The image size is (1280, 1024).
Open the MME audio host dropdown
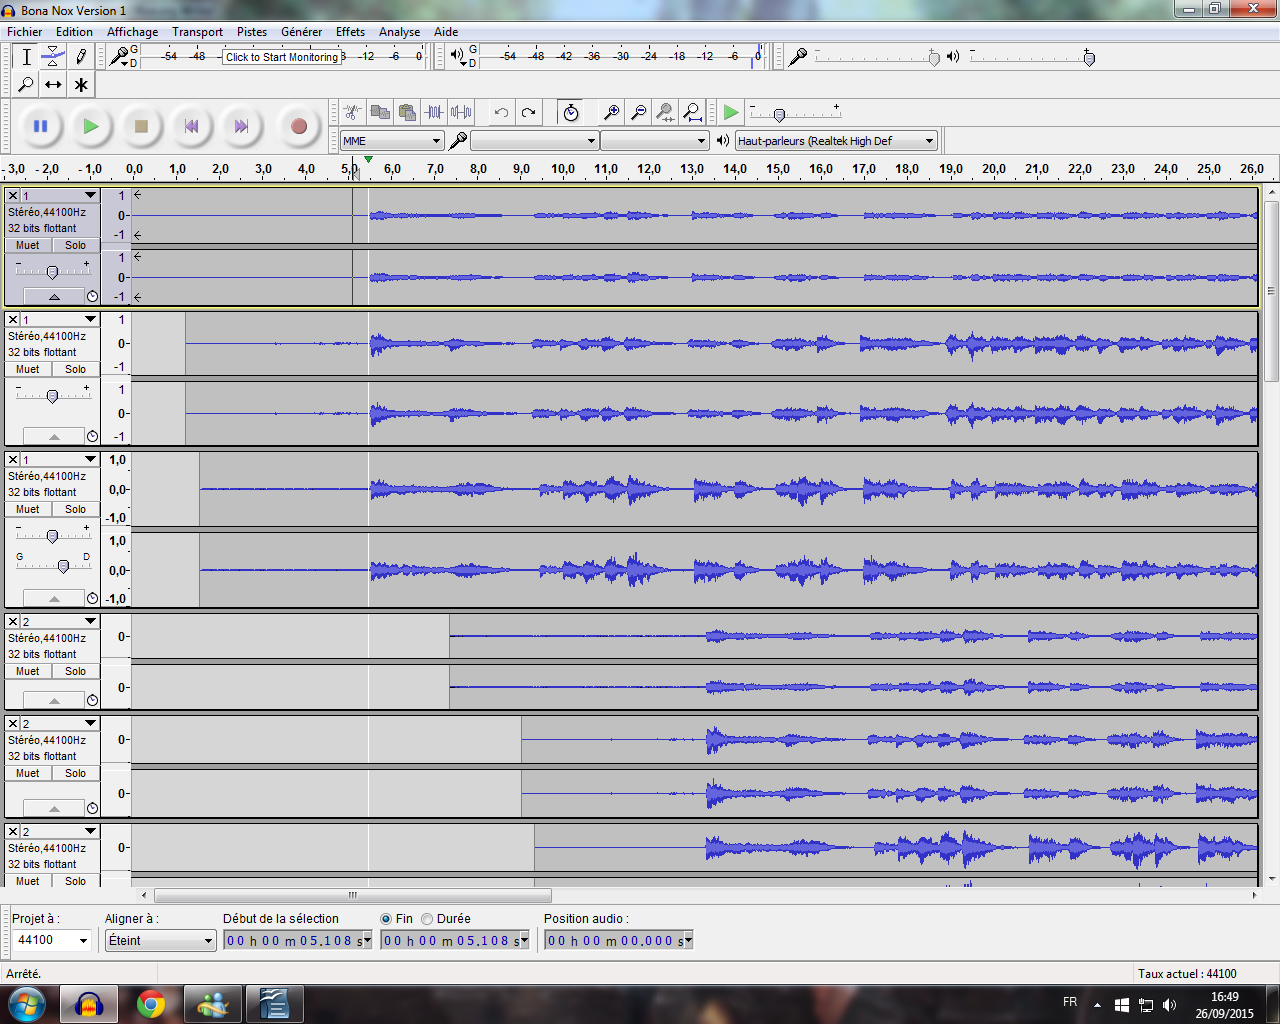coord(392,141)
